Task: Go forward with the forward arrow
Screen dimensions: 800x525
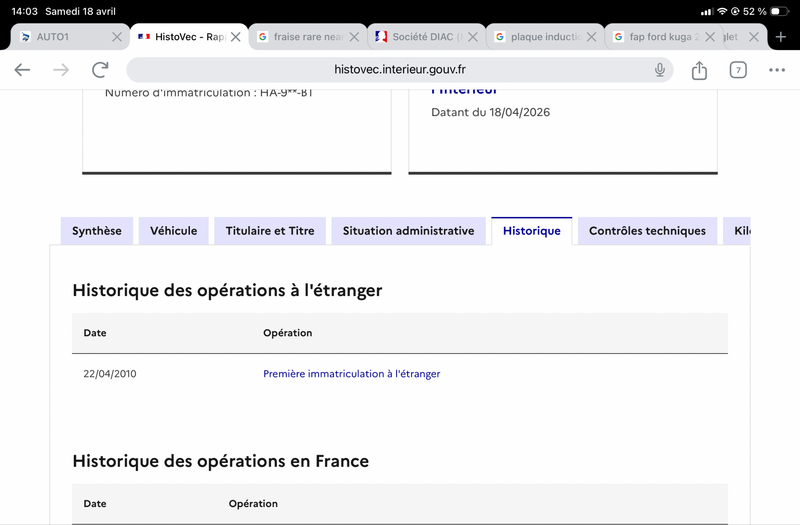Action: click(x=61, y=70)
